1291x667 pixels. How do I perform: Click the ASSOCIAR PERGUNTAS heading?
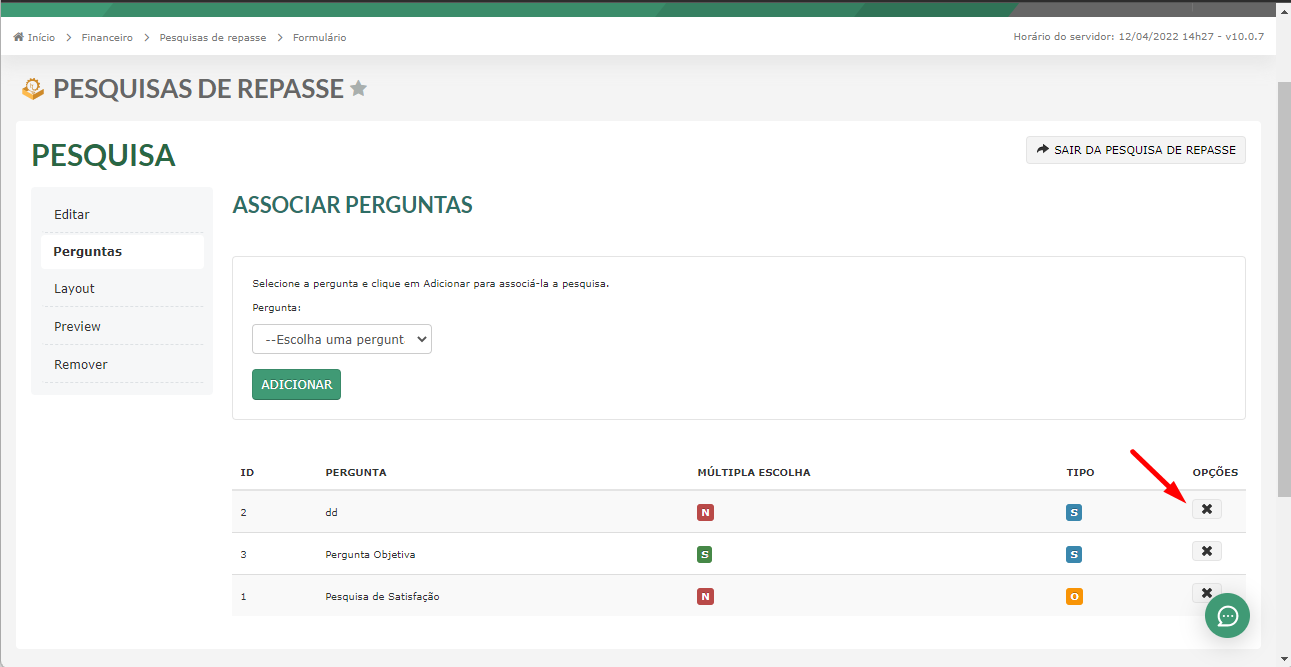[352, 205]
